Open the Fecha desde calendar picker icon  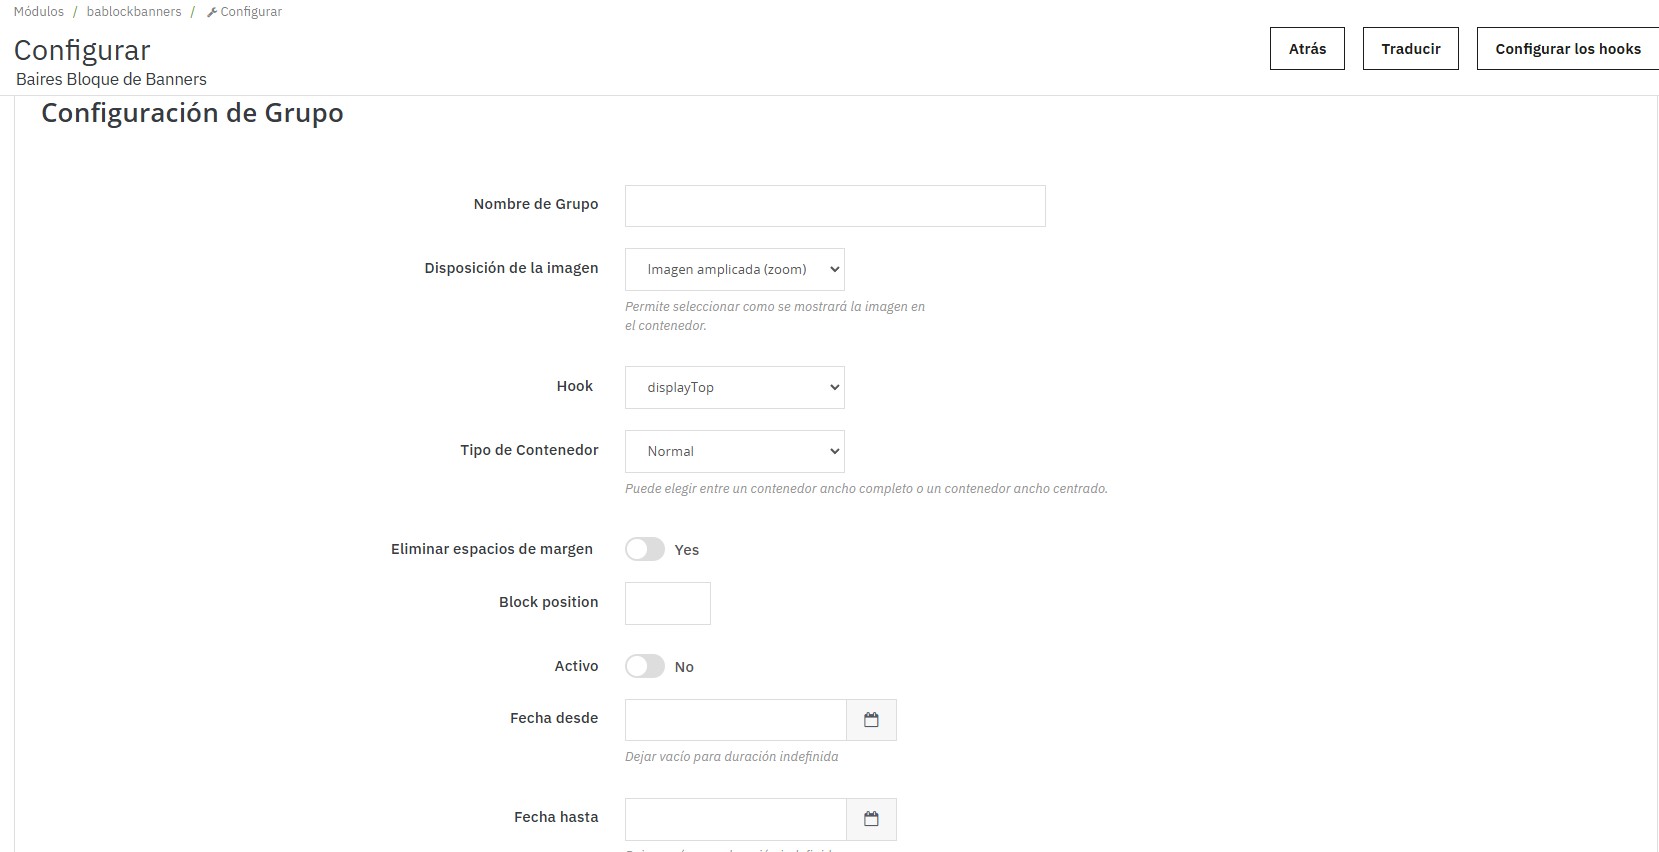[x=871, y=720]
